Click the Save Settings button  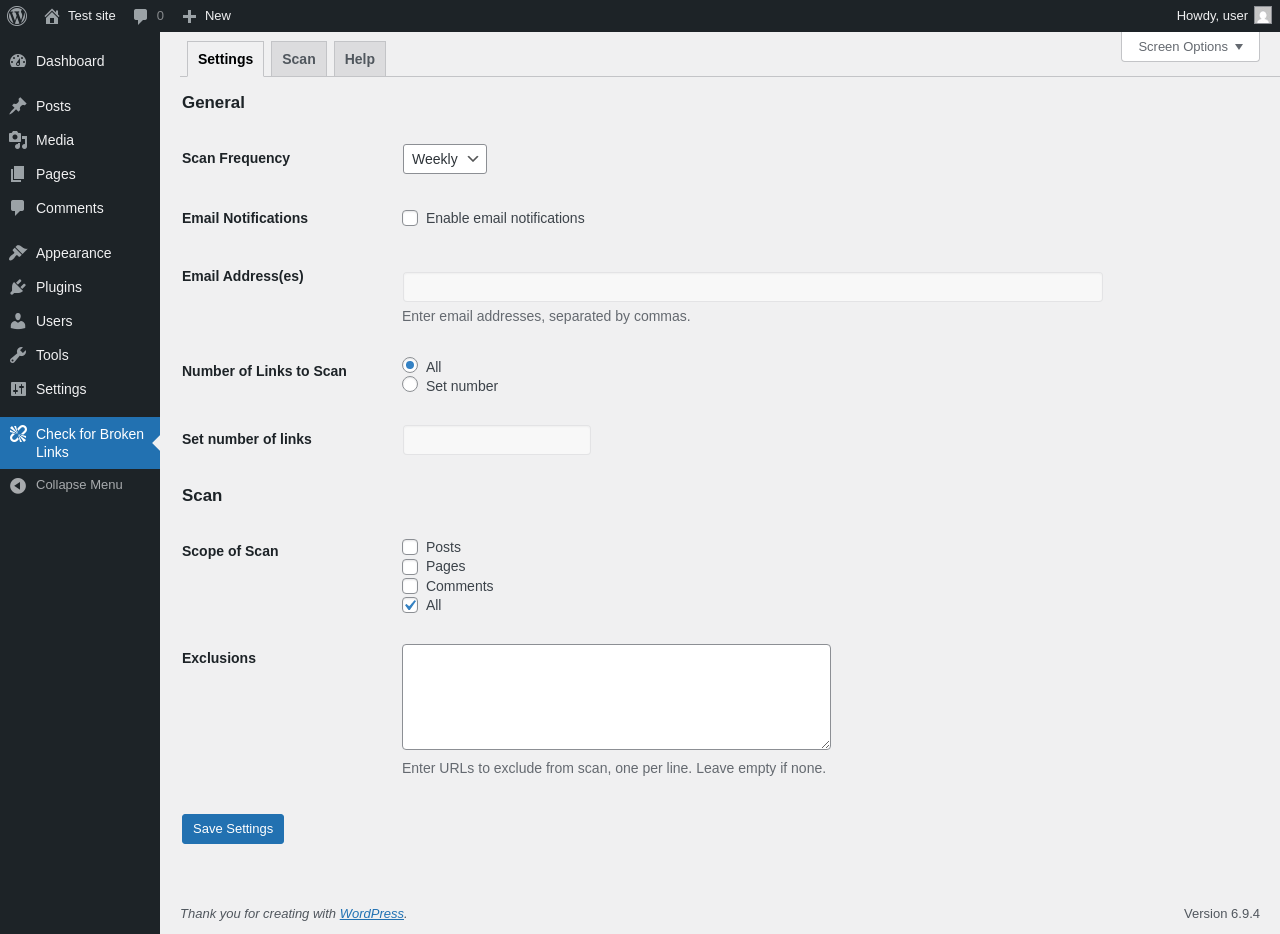coord(233,829)
